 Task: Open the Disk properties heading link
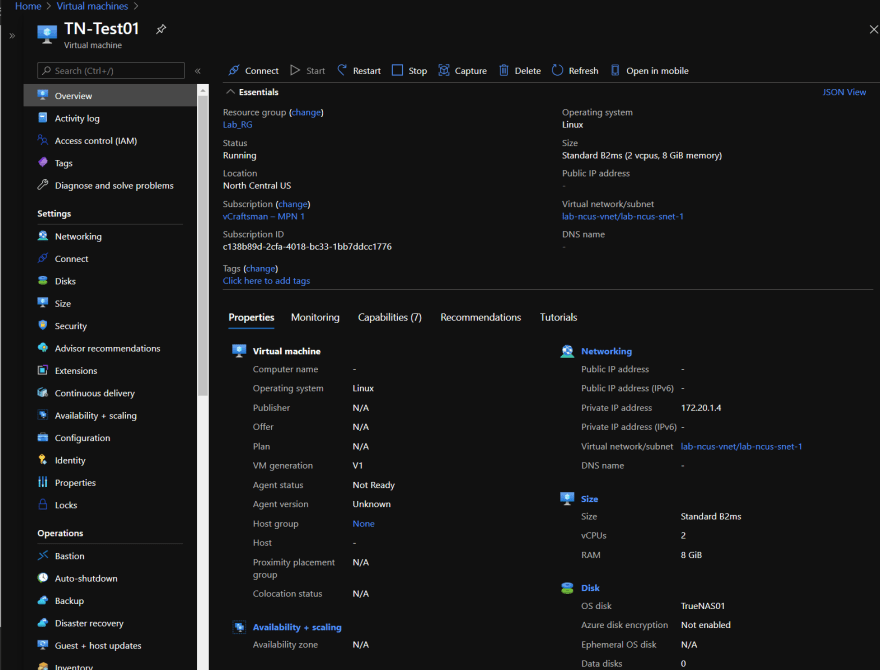(x=590, y=588)
